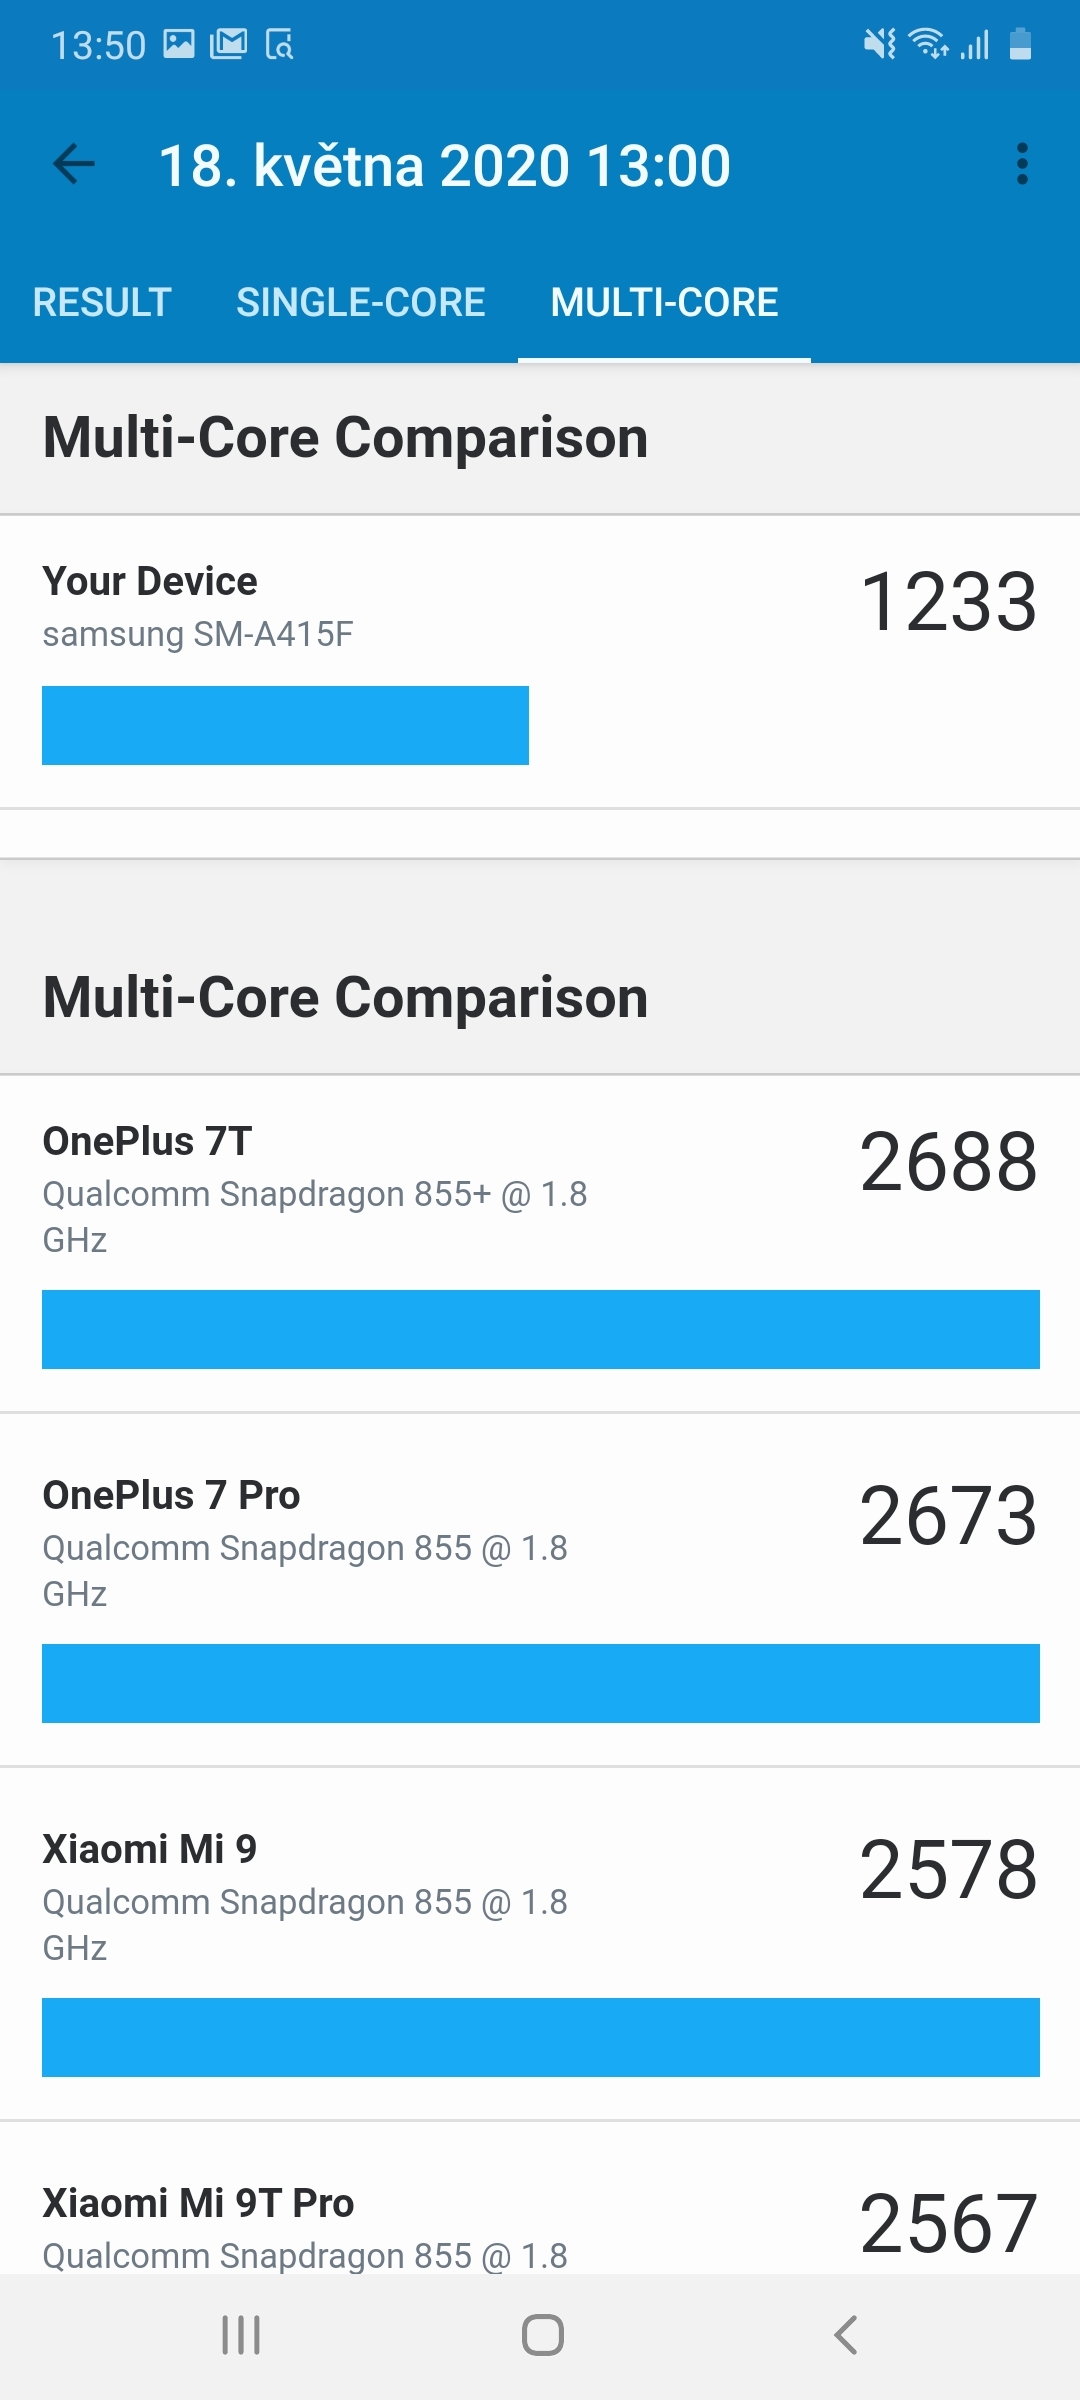
Task: Select the MULTI-CORE tab
Action: tap(664, 302)
